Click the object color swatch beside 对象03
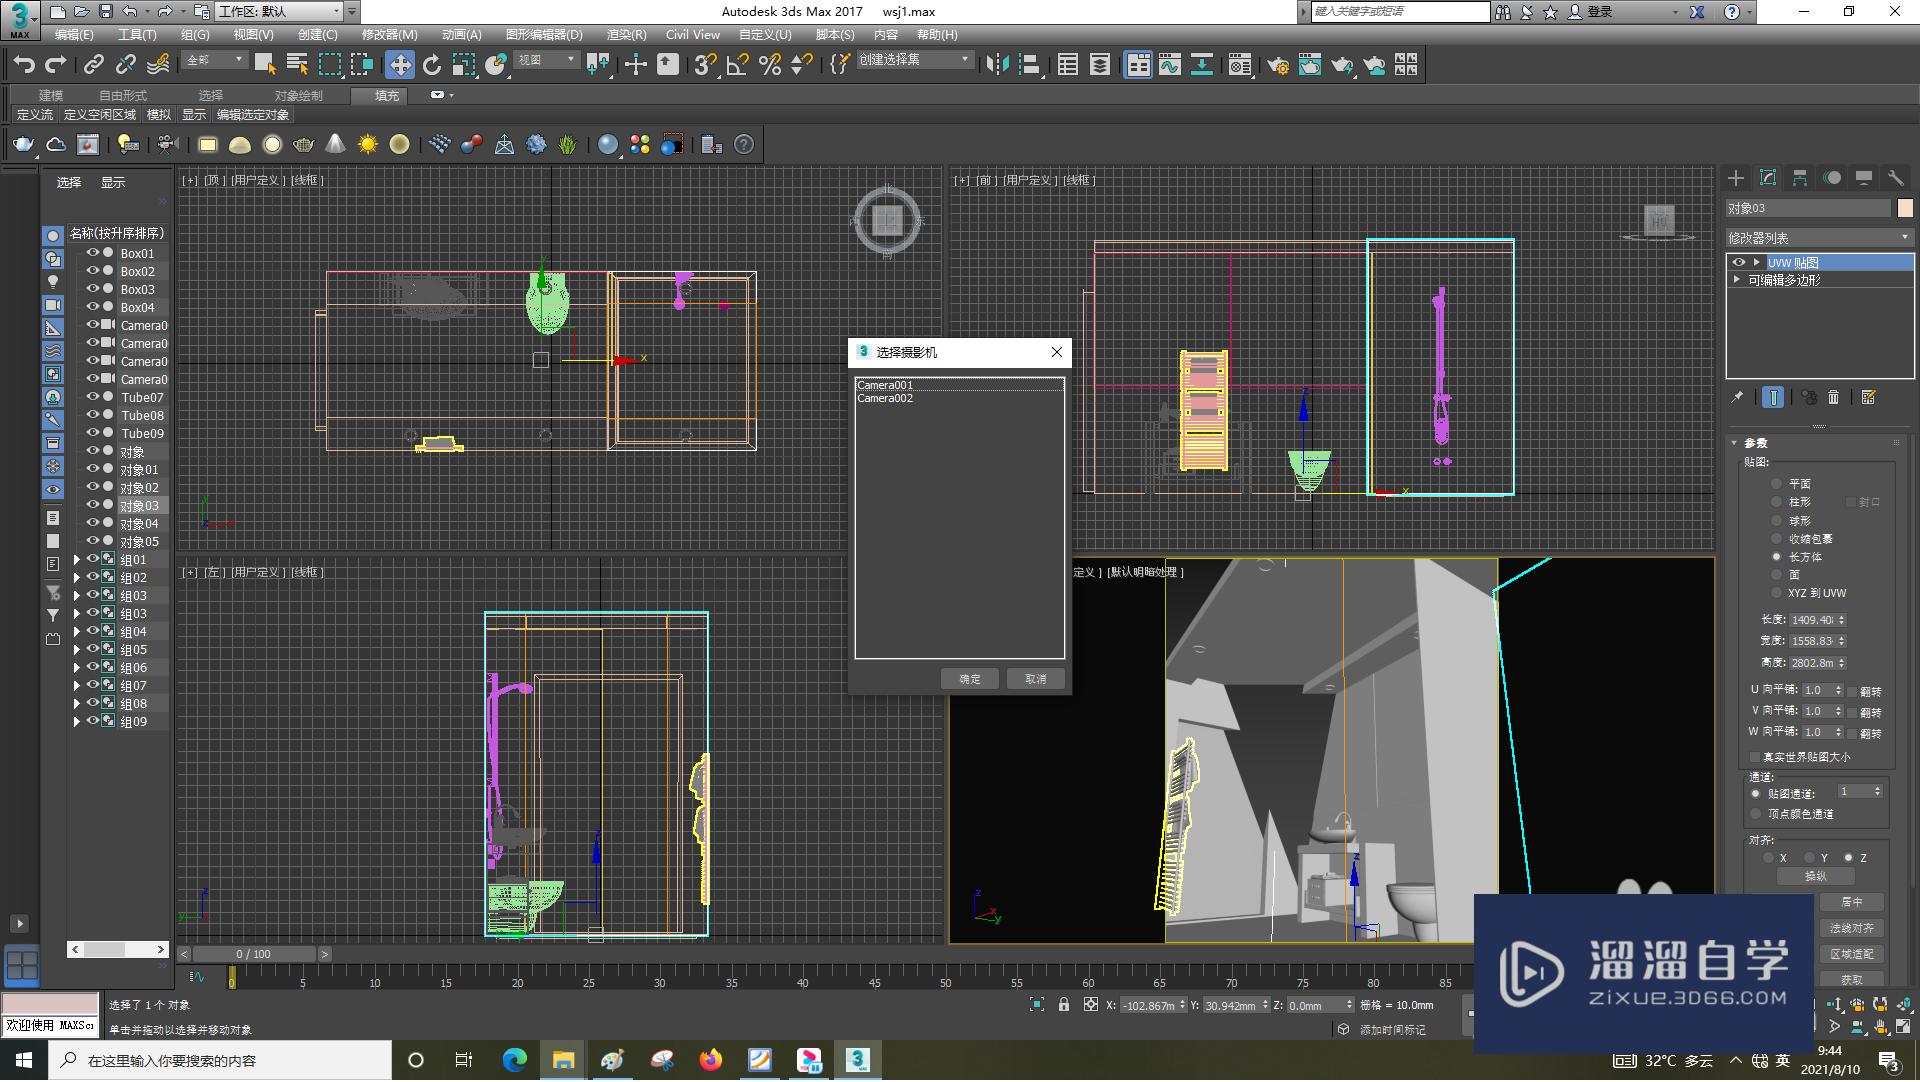Image resolution: width=1920 pixels, height=1082 pixels. tap(1904, 208)
